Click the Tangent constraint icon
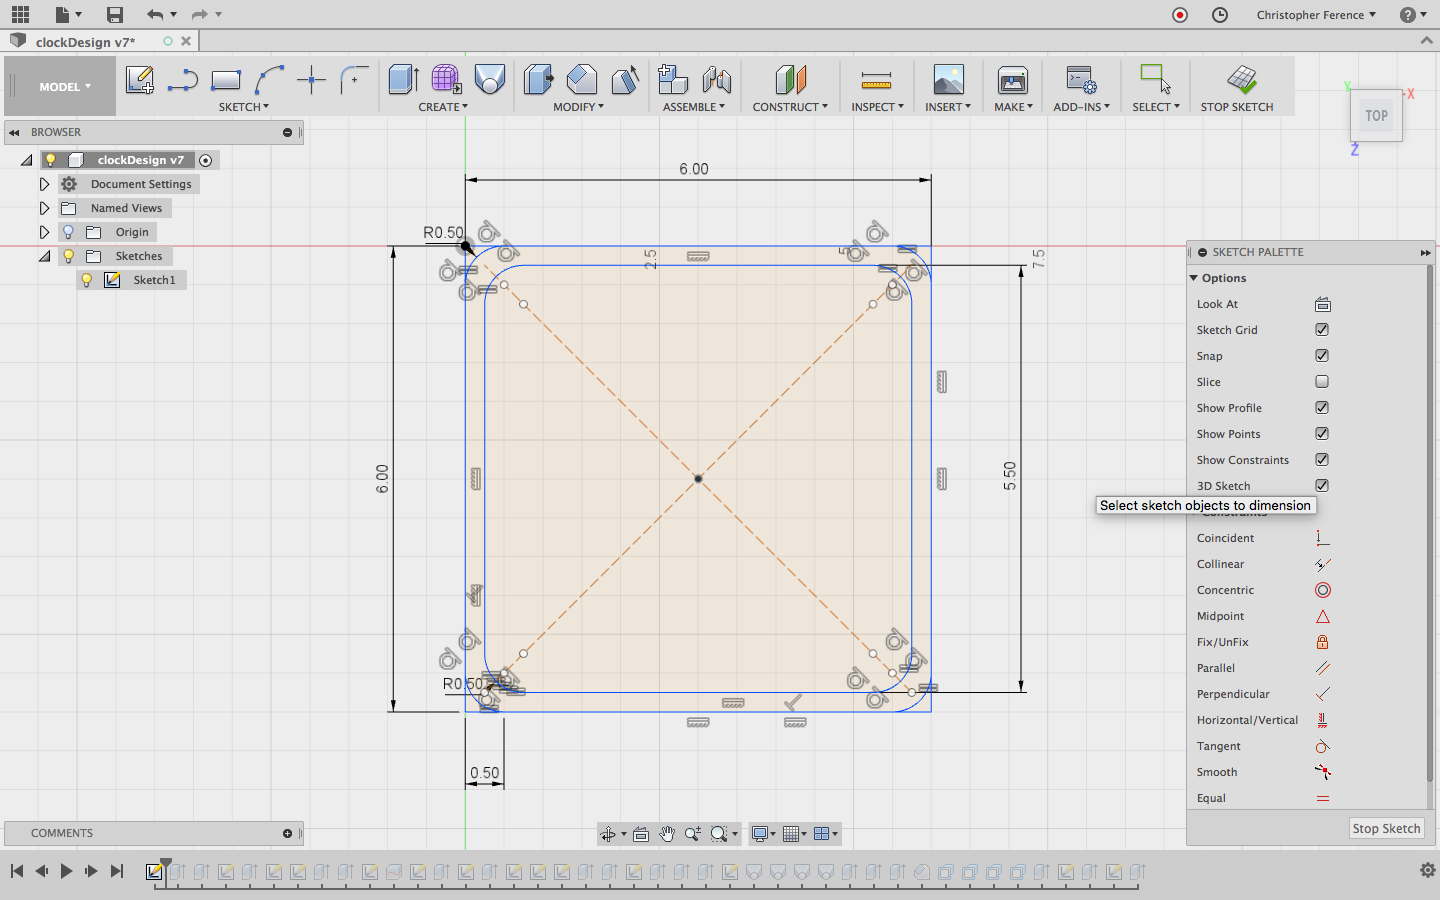1440x900 pixels. (1322, 747)
